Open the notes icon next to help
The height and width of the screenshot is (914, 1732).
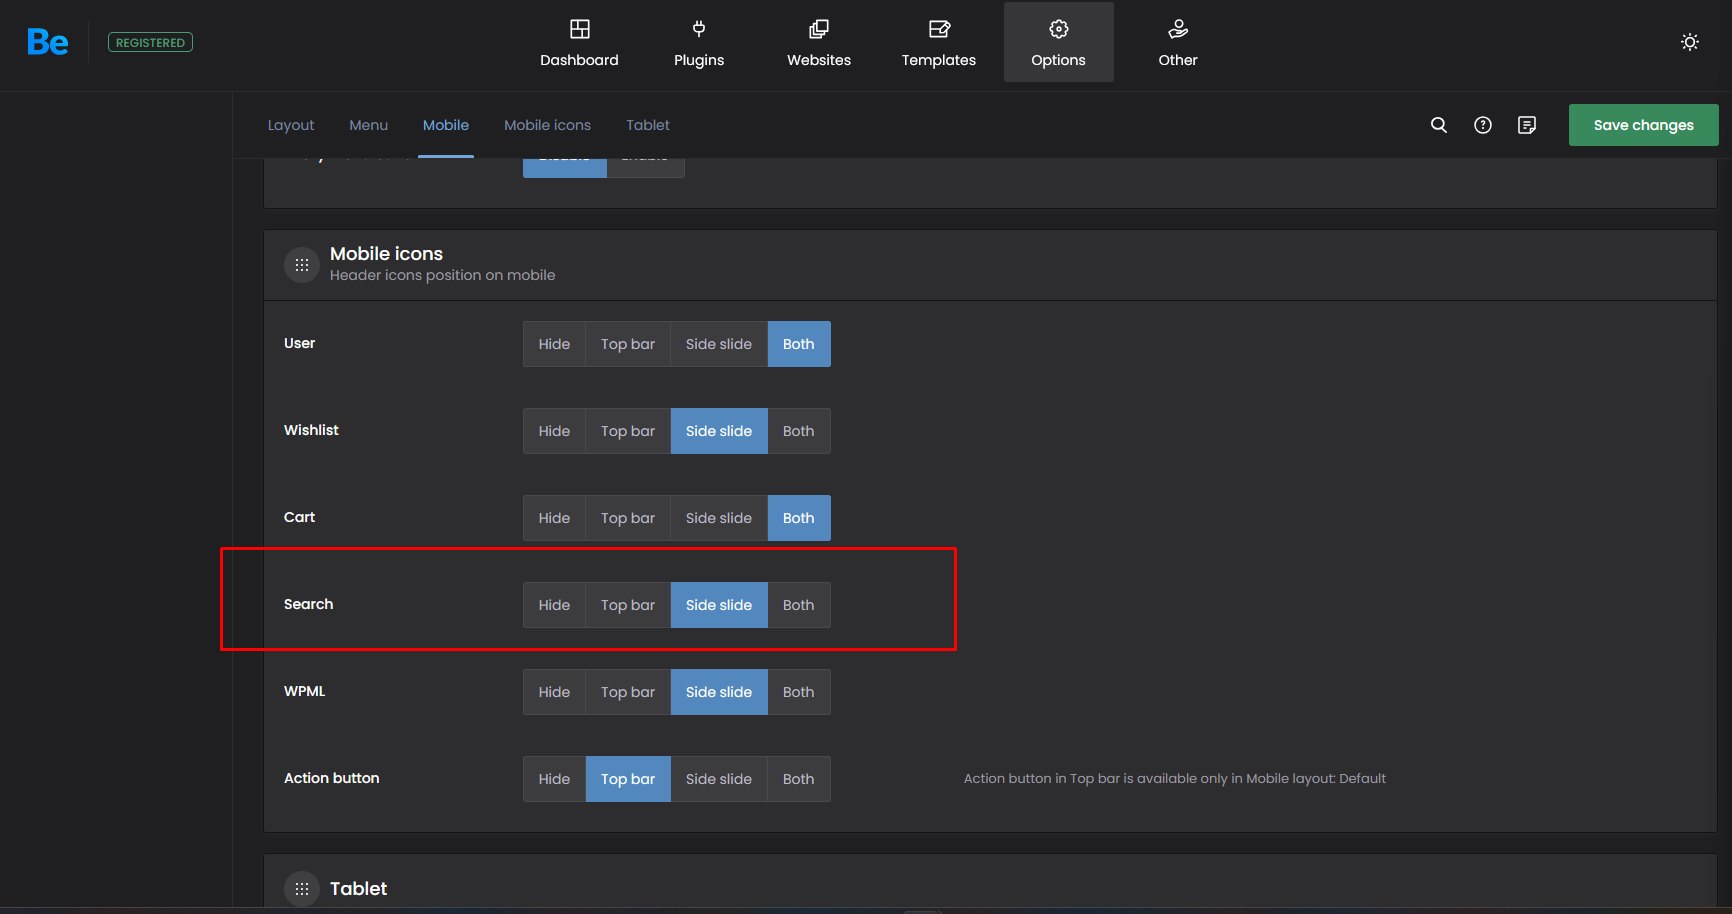[1527, 125]
